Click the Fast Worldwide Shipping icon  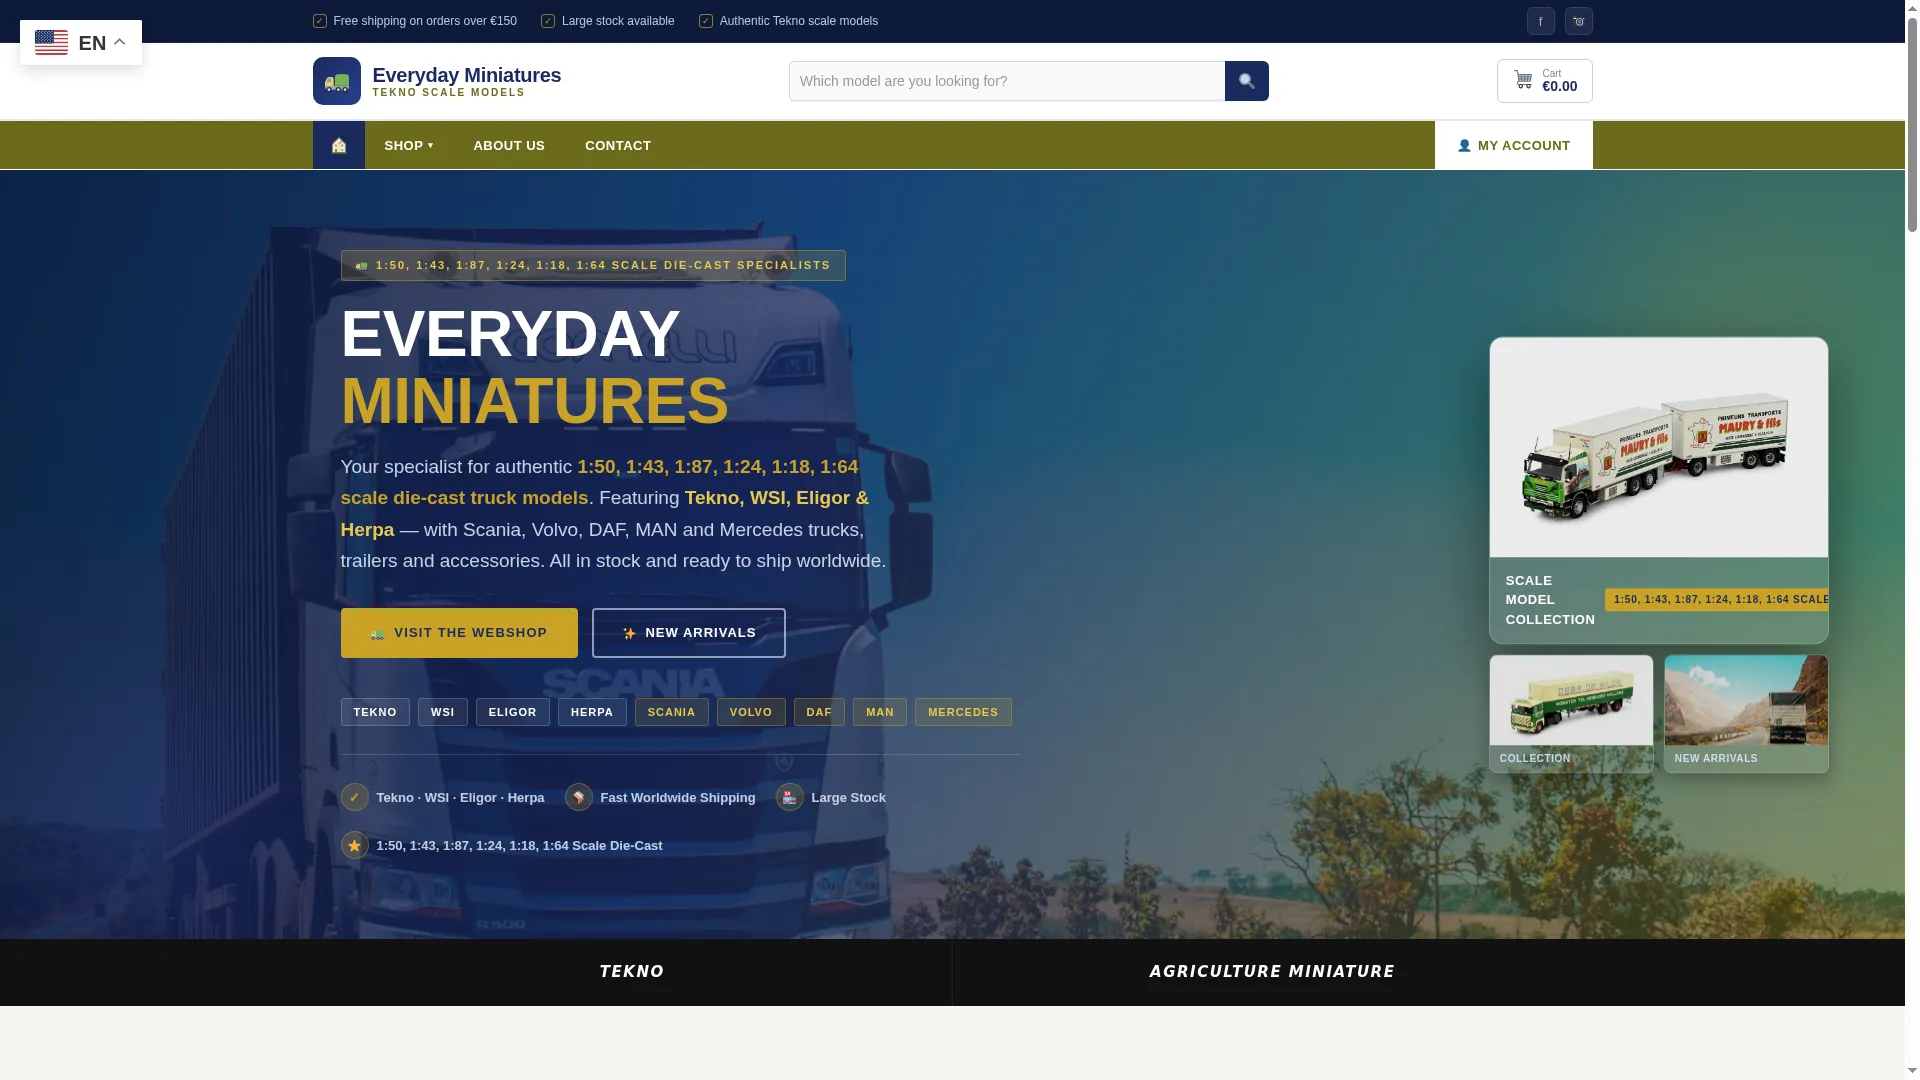tap(578, 797)
